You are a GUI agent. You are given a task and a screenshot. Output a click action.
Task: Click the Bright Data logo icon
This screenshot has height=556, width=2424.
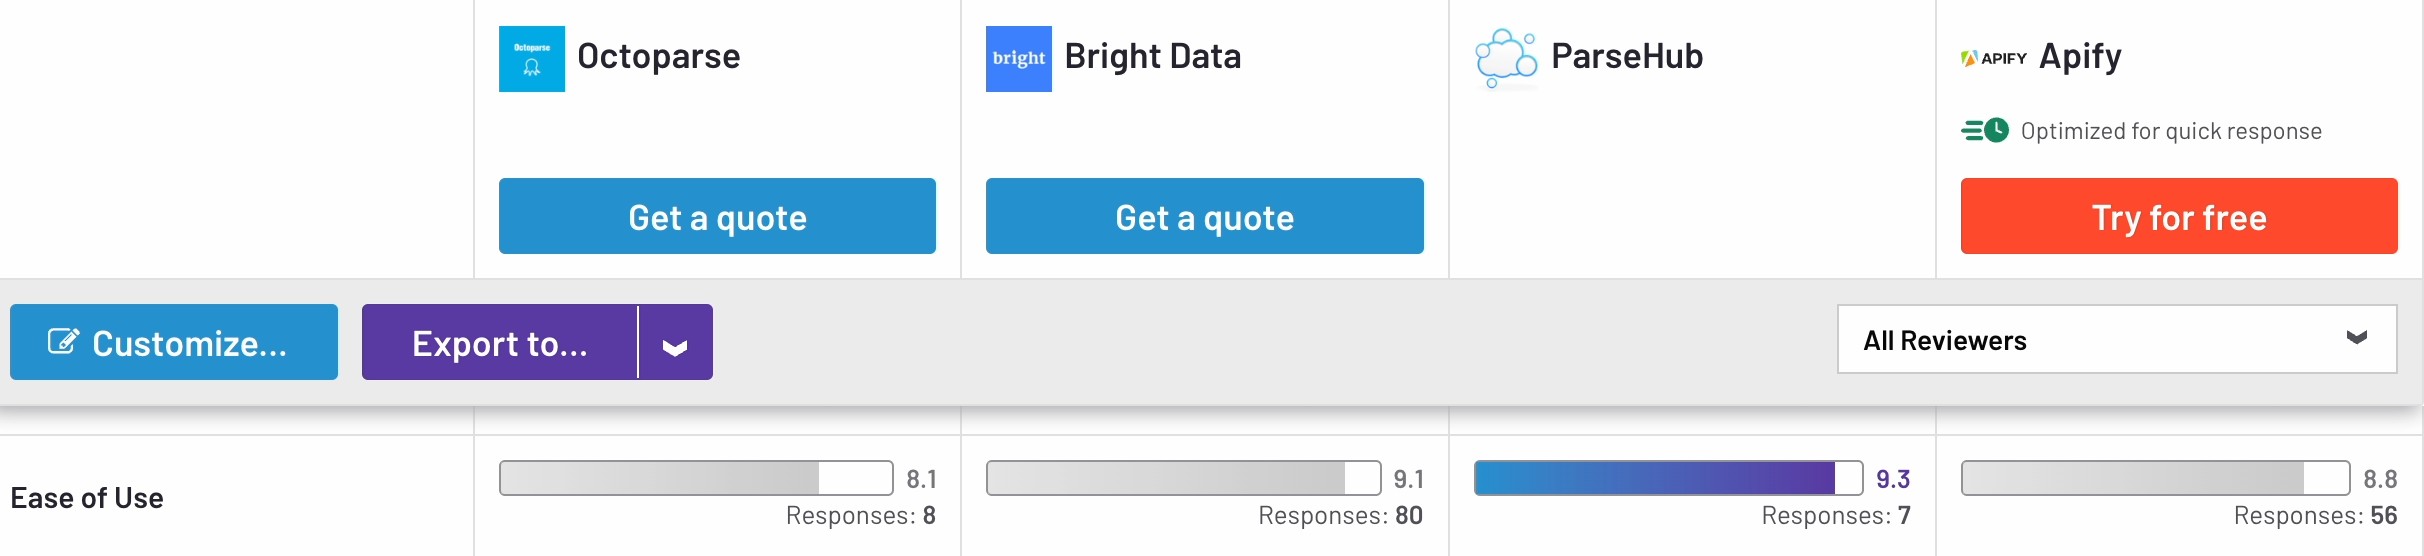tap(1018, 59)
